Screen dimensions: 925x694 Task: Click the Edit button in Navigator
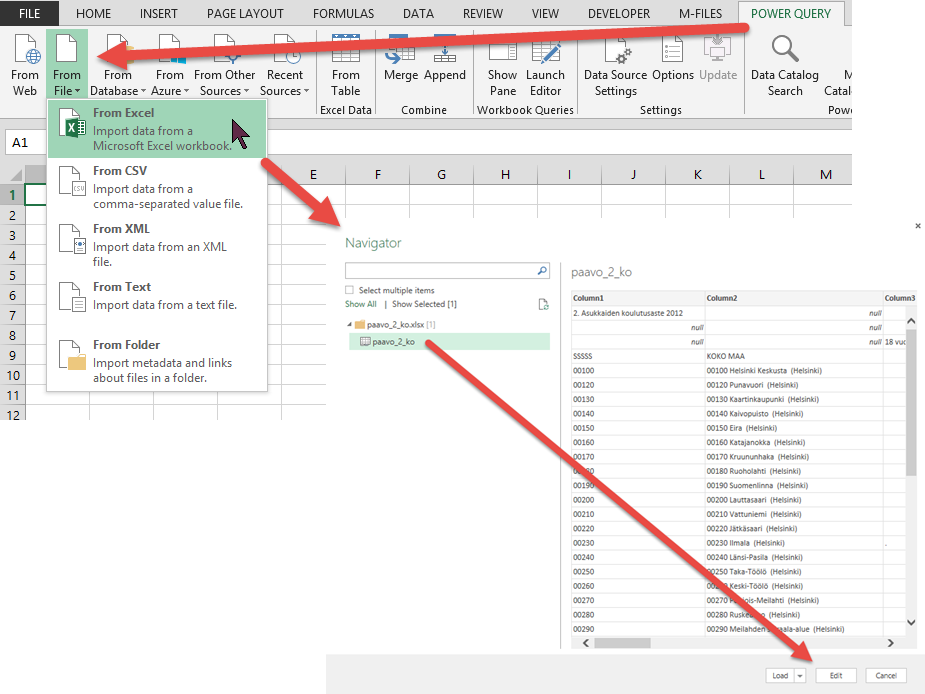coord(836,676)
